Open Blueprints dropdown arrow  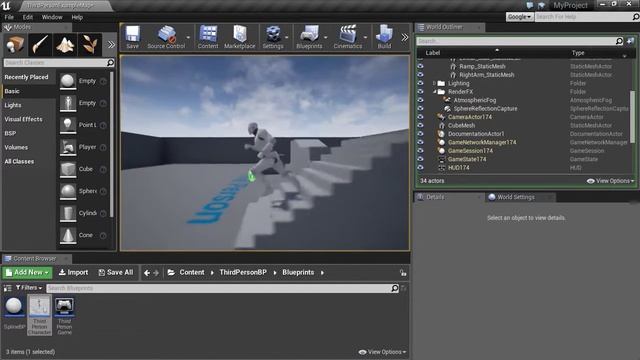325,37
